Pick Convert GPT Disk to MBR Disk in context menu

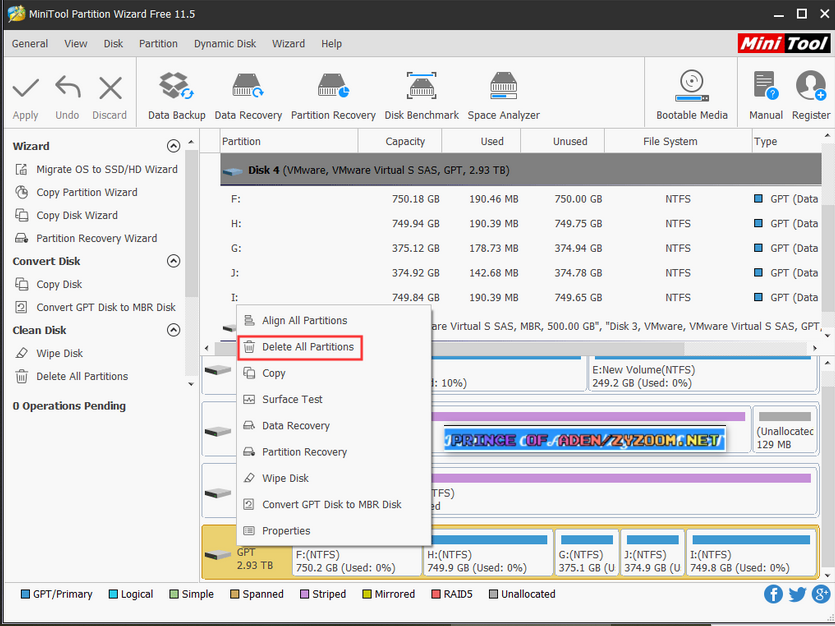point(334,505)
